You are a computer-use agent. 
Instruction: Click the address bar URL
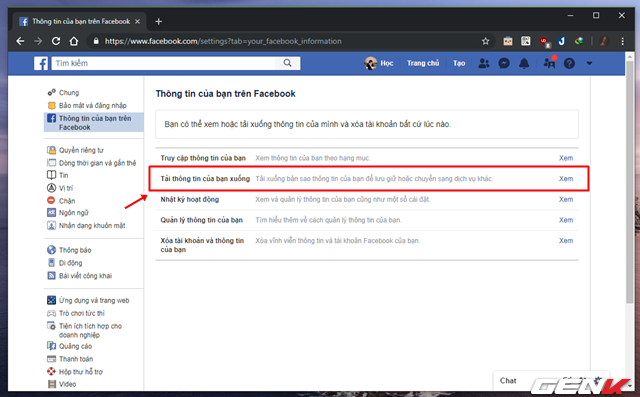(223, 41)
